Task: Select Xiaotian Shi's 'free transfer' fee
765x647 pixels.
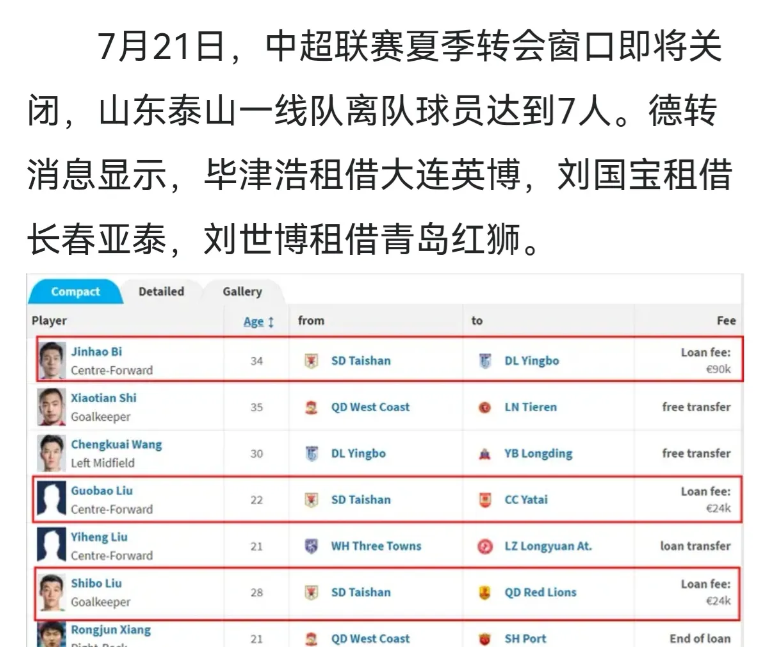Action: pyautogui.click(x=696, y=407)
